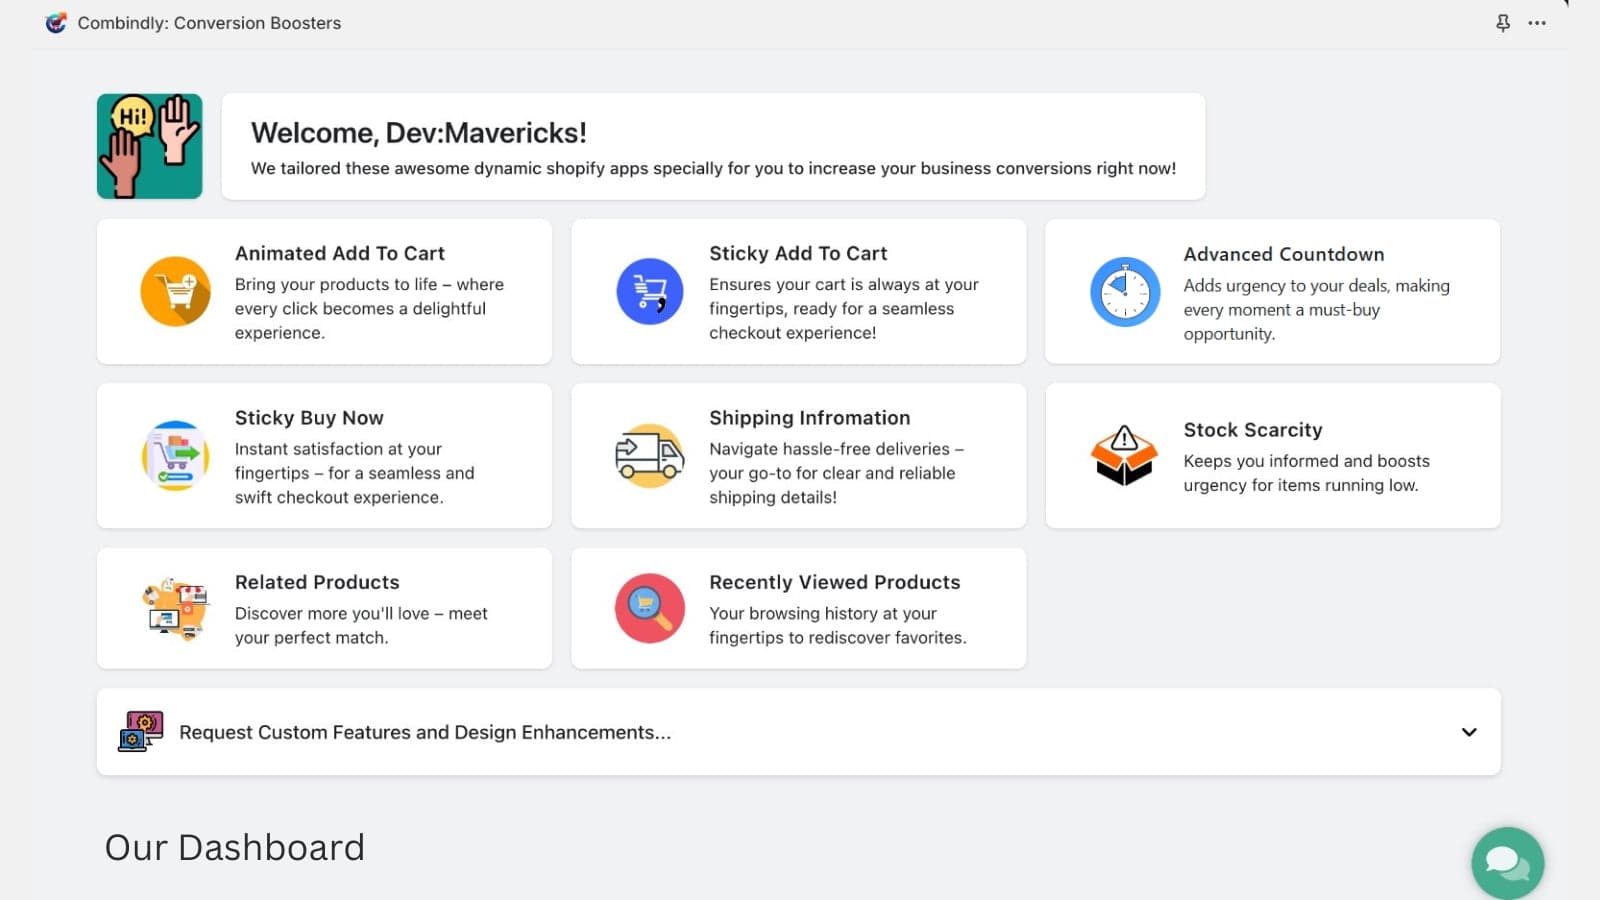Click the Hi hands welcome thumbnail
Screen dimensions: 1600x900
coord(150,146)
